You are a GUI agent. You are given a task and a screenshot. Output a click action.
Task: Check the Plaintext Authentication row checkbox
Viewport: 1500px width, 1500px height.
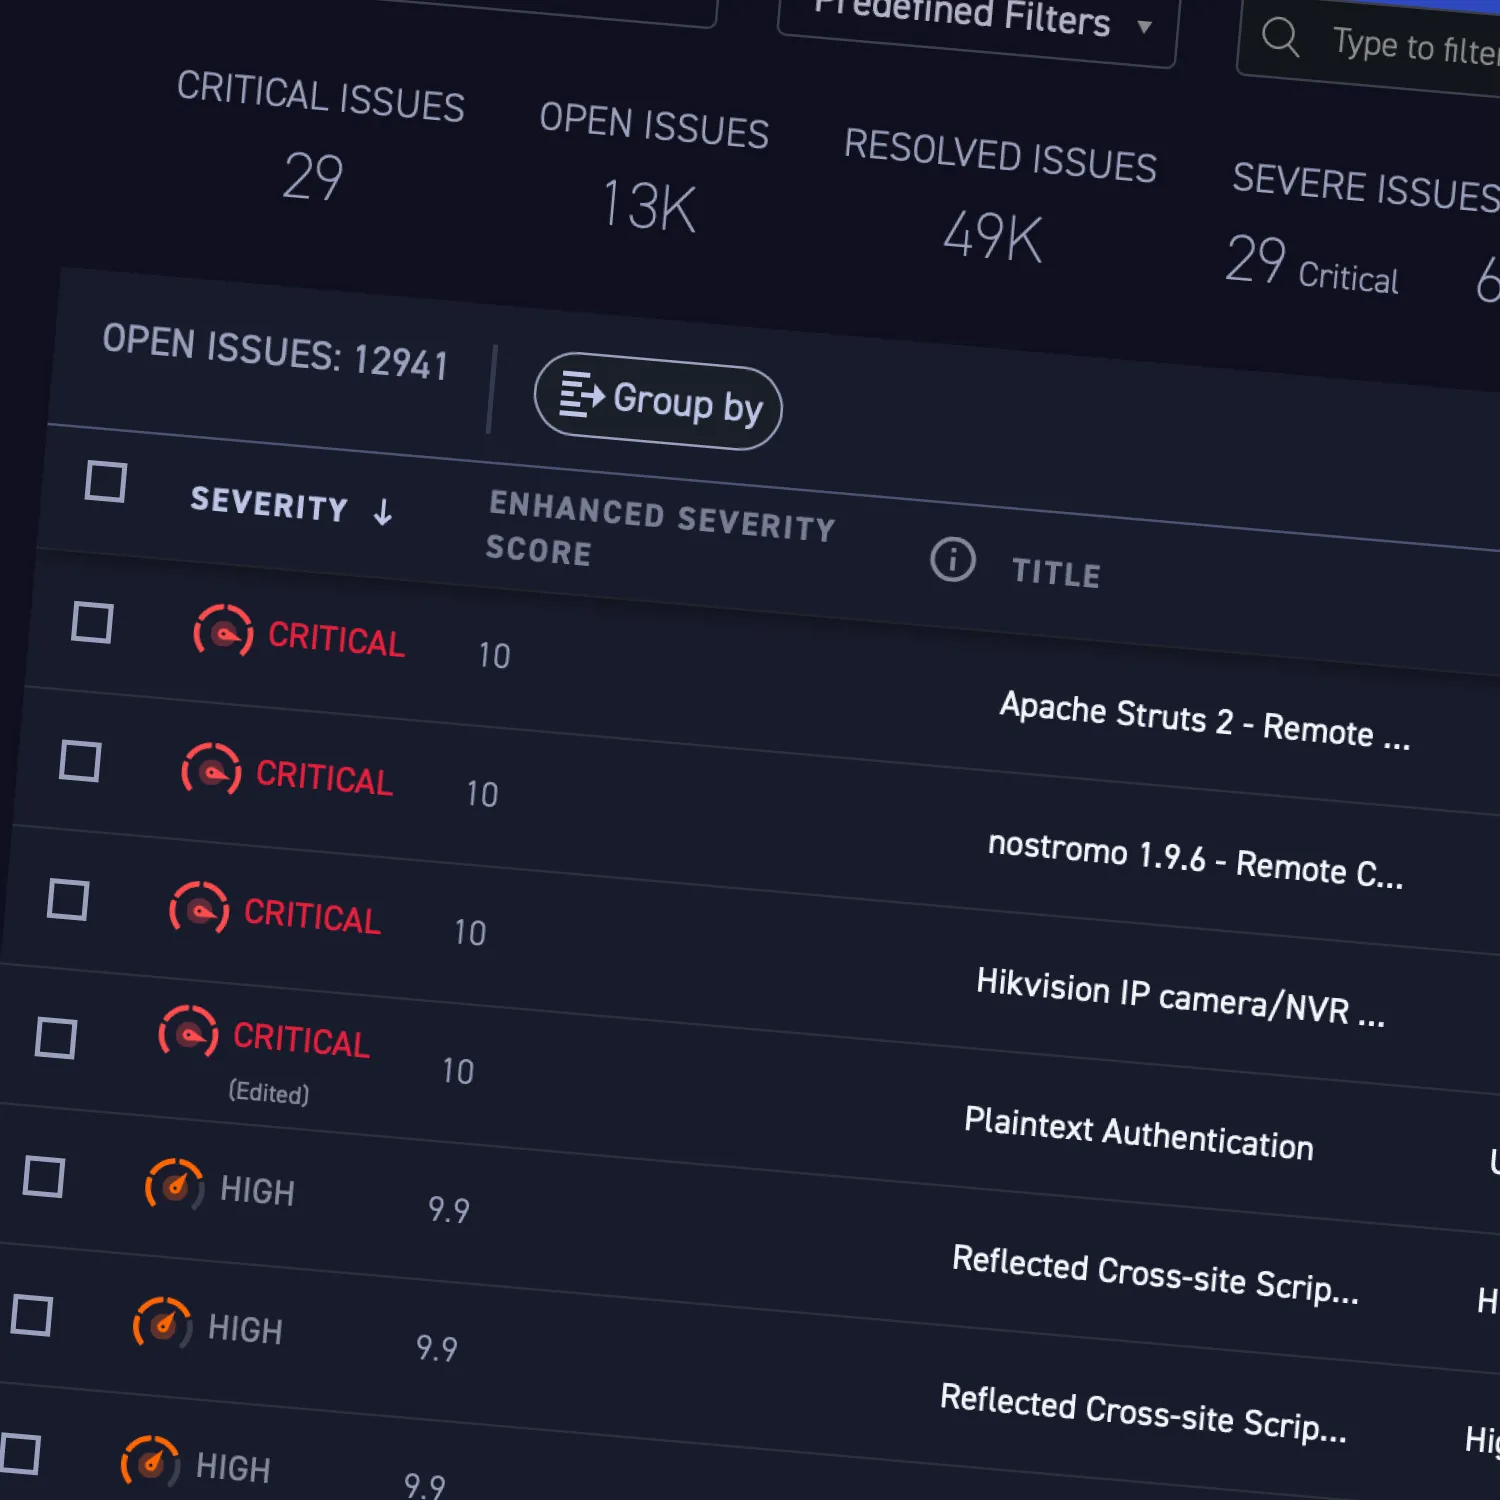[x=56, y=1038]
